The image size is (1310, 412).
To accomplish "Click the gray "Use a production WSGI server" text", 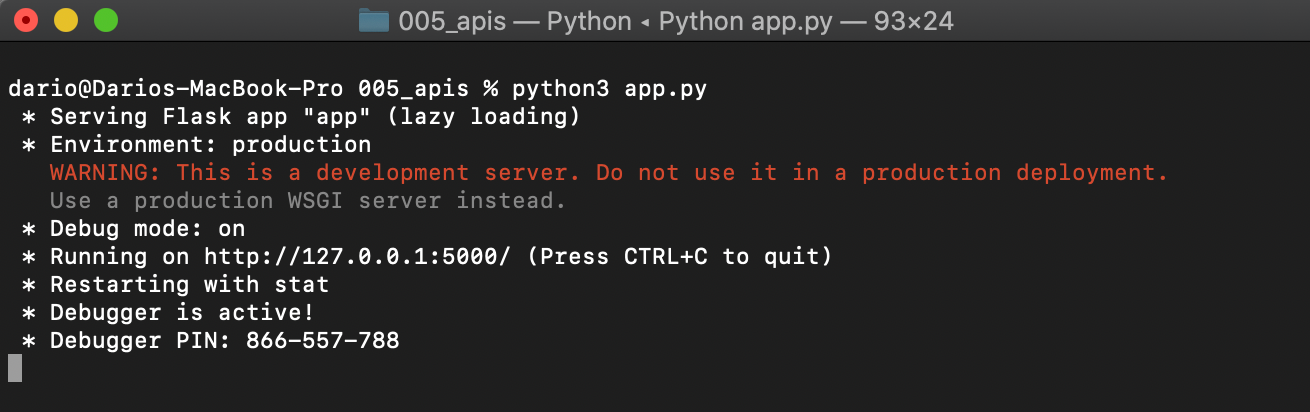I will coord(308,201).
